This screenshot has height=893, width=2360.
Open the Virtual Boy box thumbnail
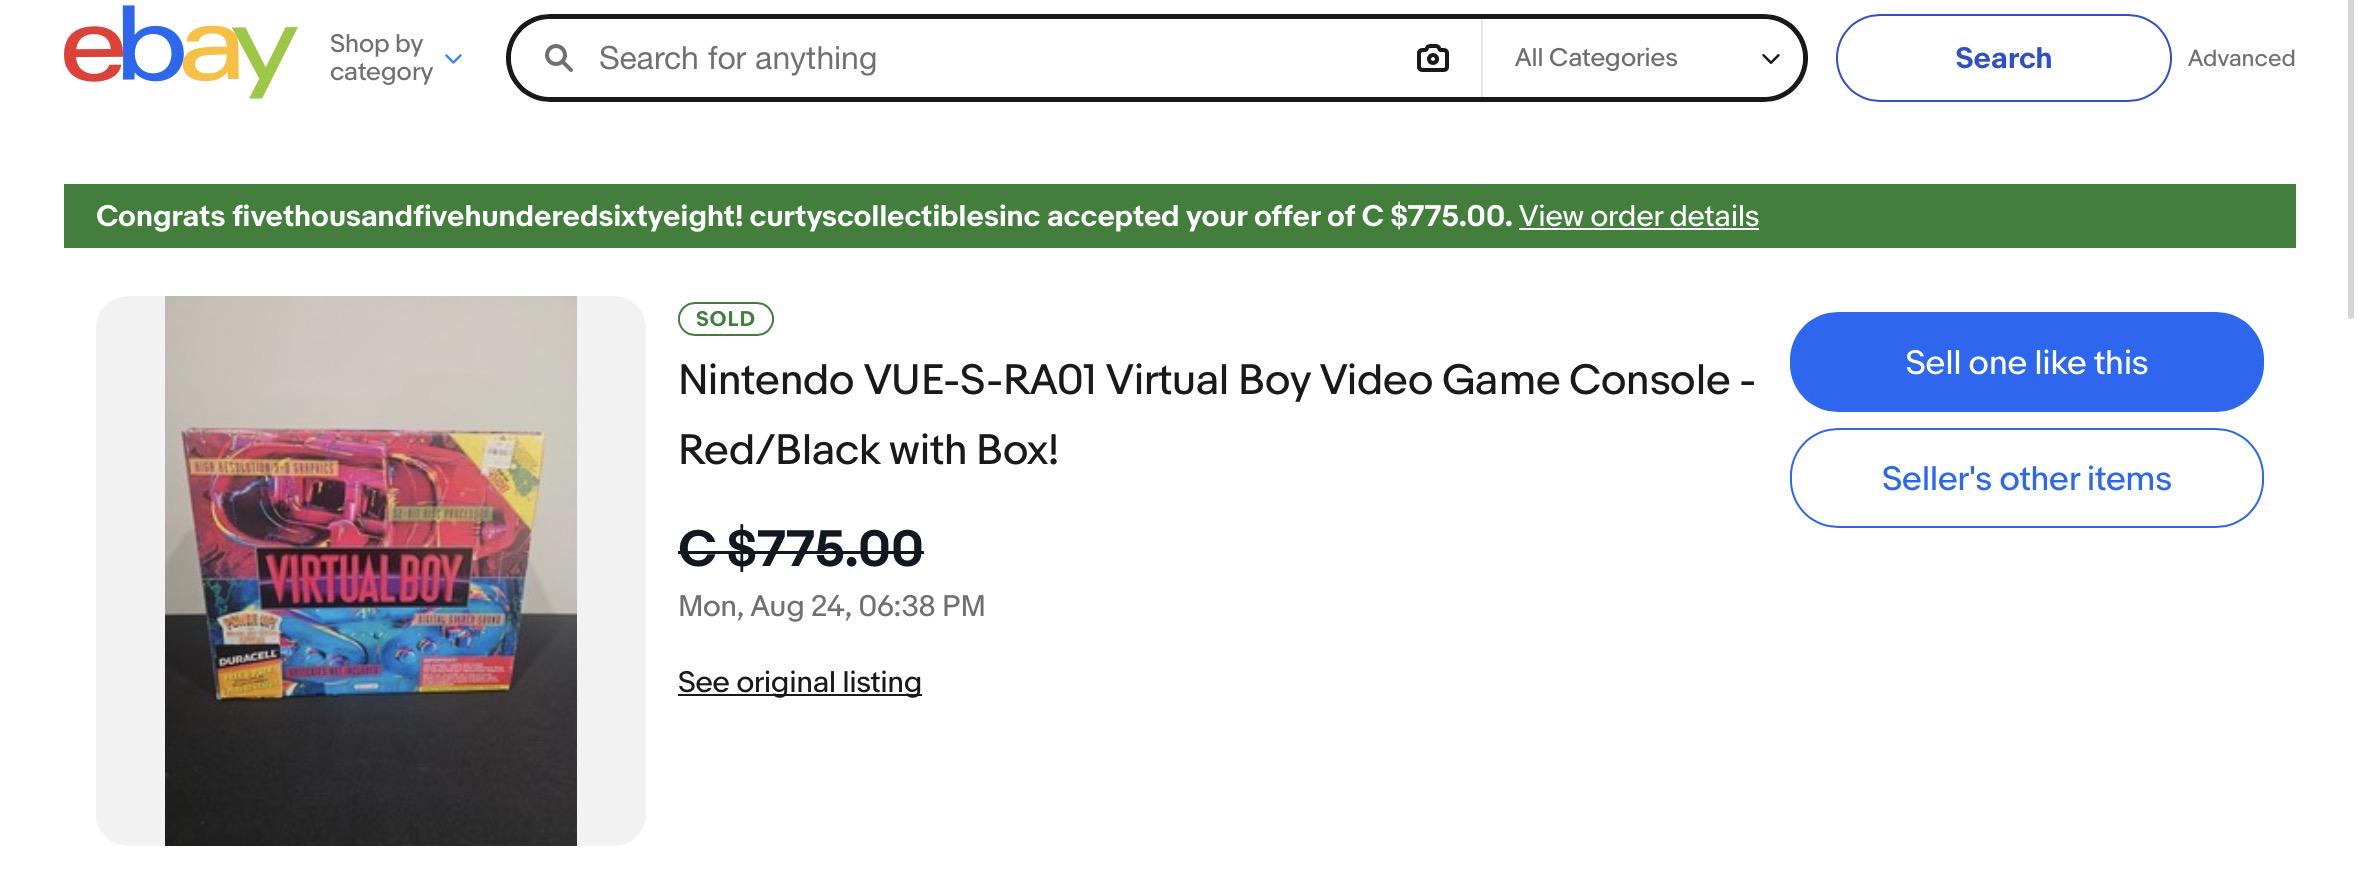[371, 571]
